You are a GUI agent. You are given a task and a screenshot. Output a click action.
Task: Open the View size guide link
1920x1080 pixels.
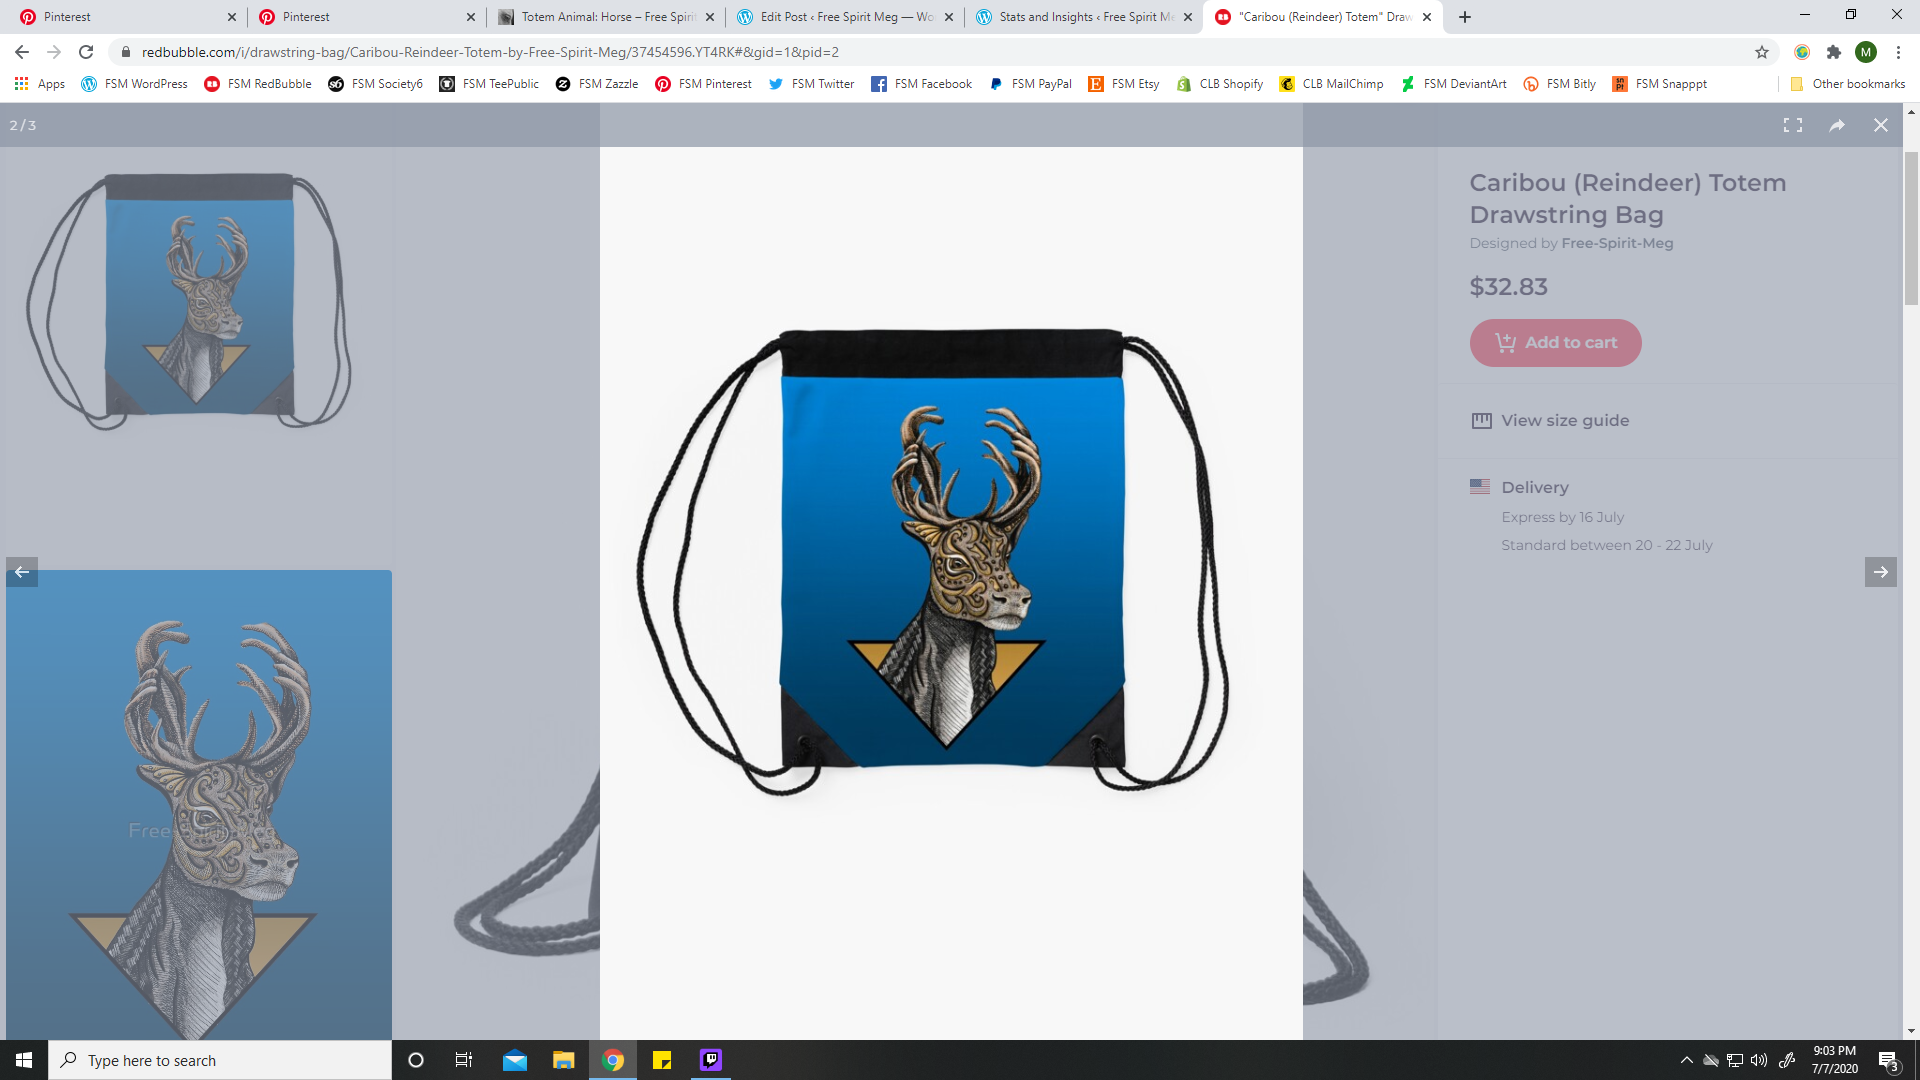pos(1564,421)
